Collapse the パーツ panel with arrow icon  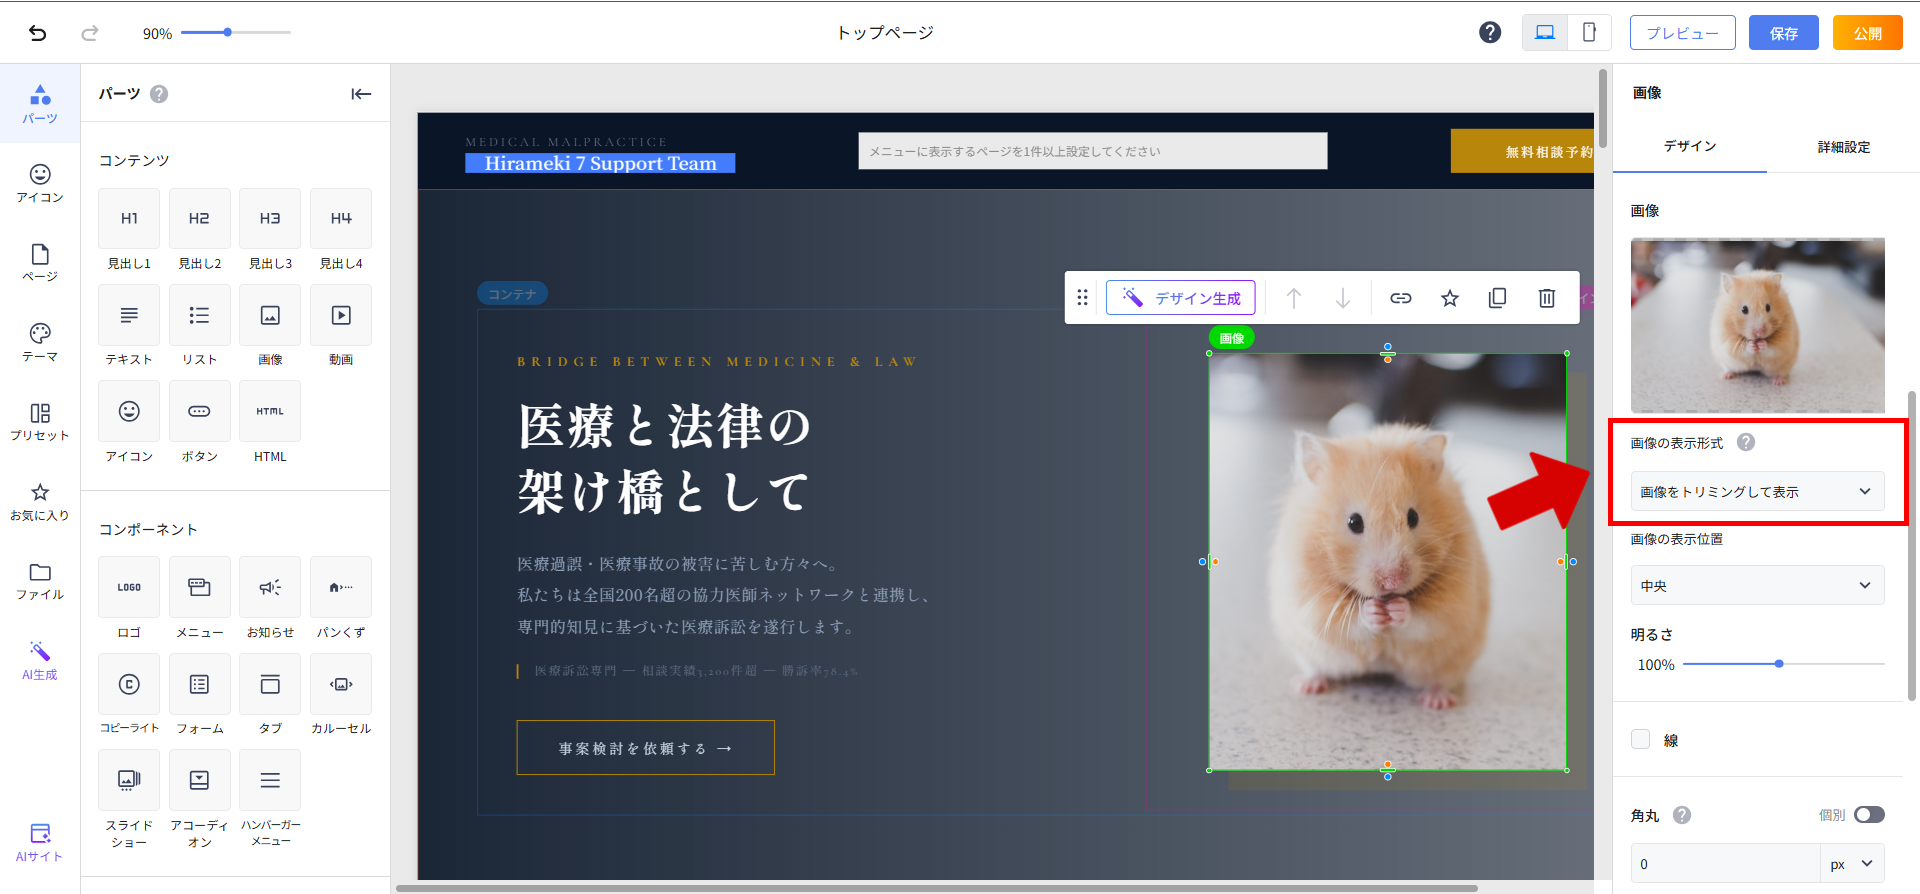click(361, 94)
